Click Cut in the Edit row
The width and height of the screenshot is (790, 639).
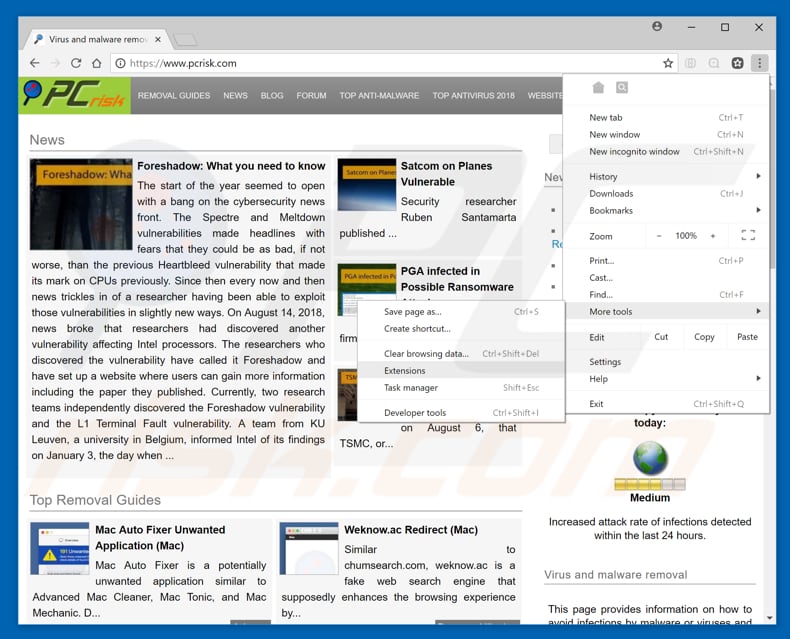pos(661,337)
